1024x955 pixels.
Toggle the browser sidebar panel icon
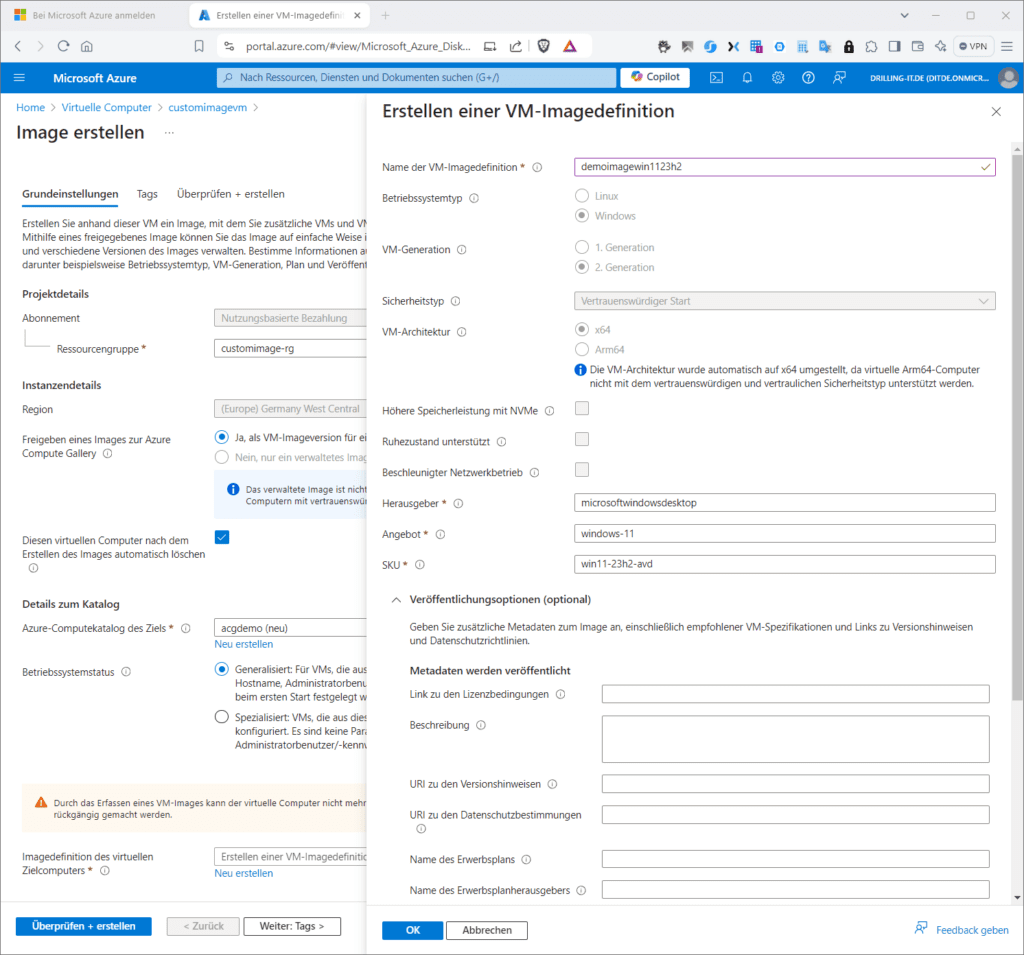(x=895, y=46)
